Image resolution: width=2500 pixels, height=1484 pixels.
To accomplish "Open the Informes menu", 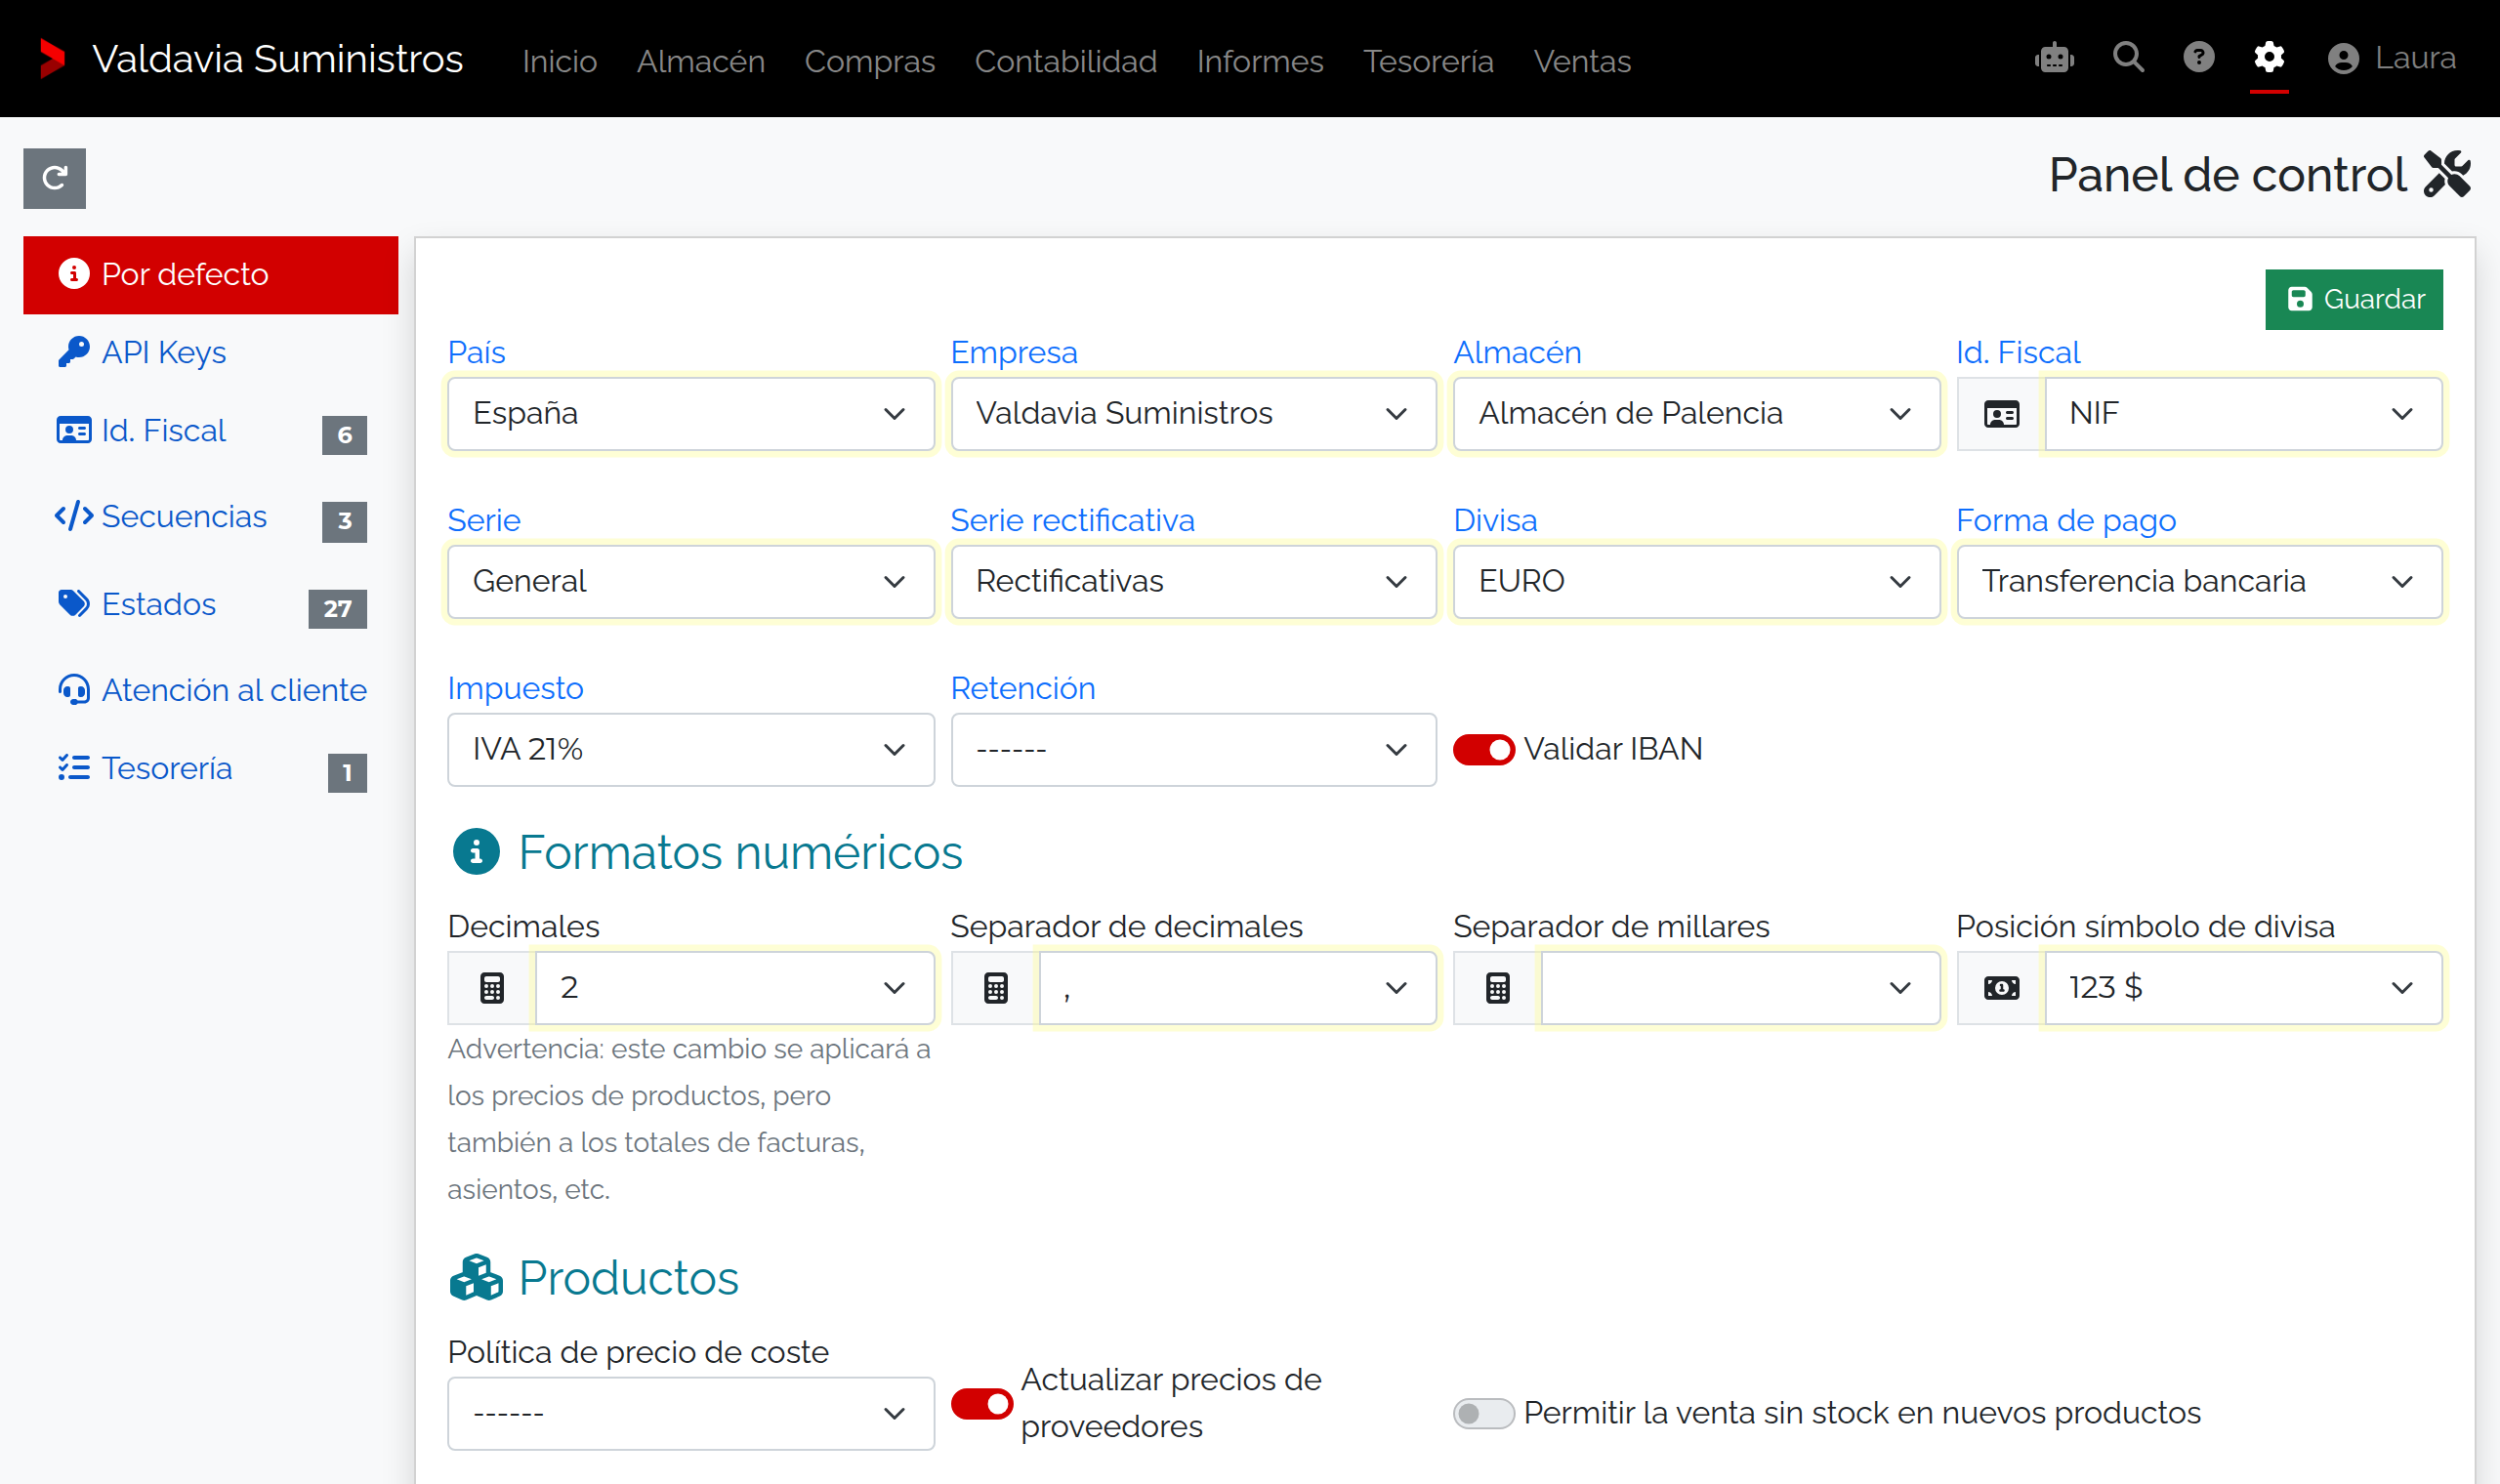I will [x=1259, y=61].
